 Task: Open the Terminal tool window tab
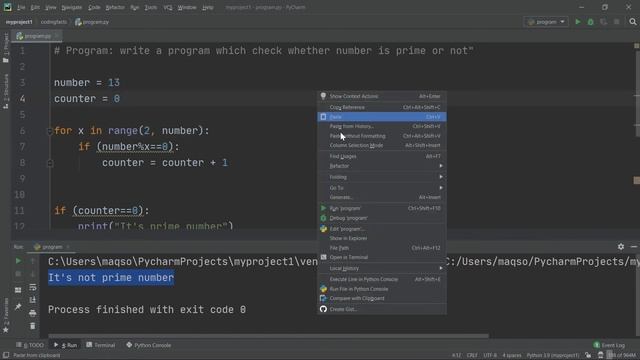click(101, 345)
